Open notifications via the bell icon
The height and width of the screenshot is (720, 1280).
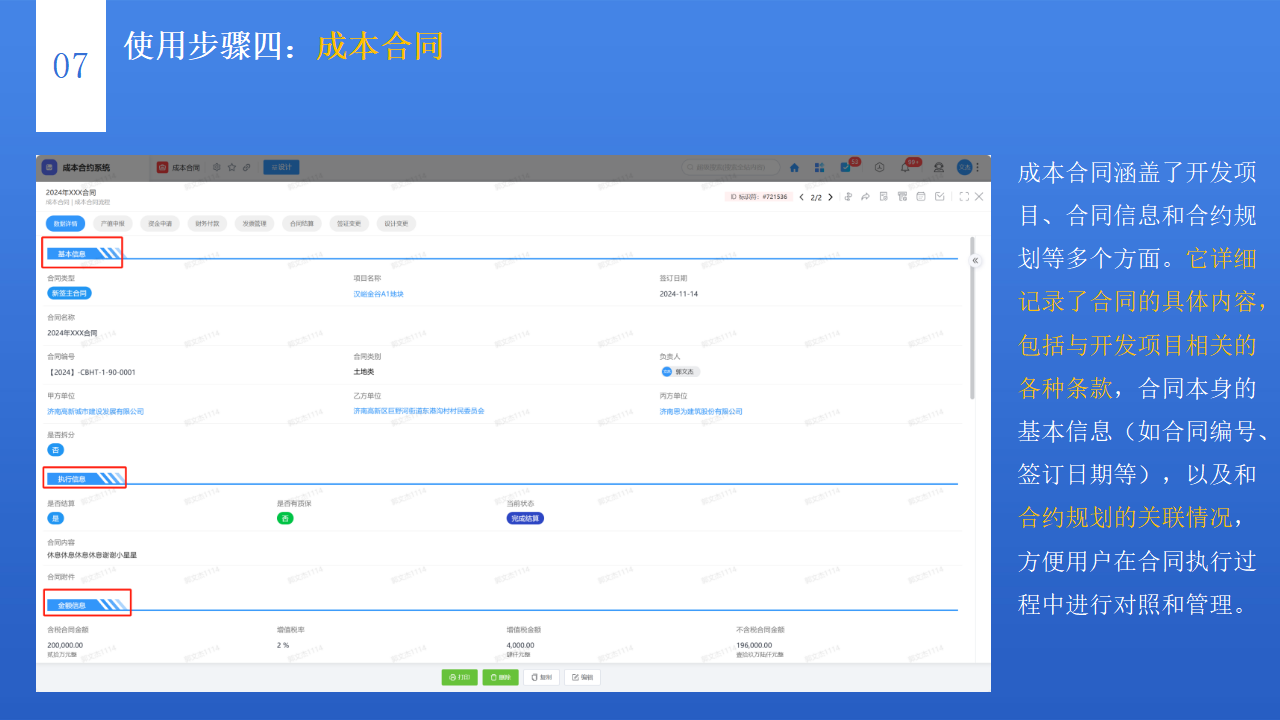click(x=904, y=167)
